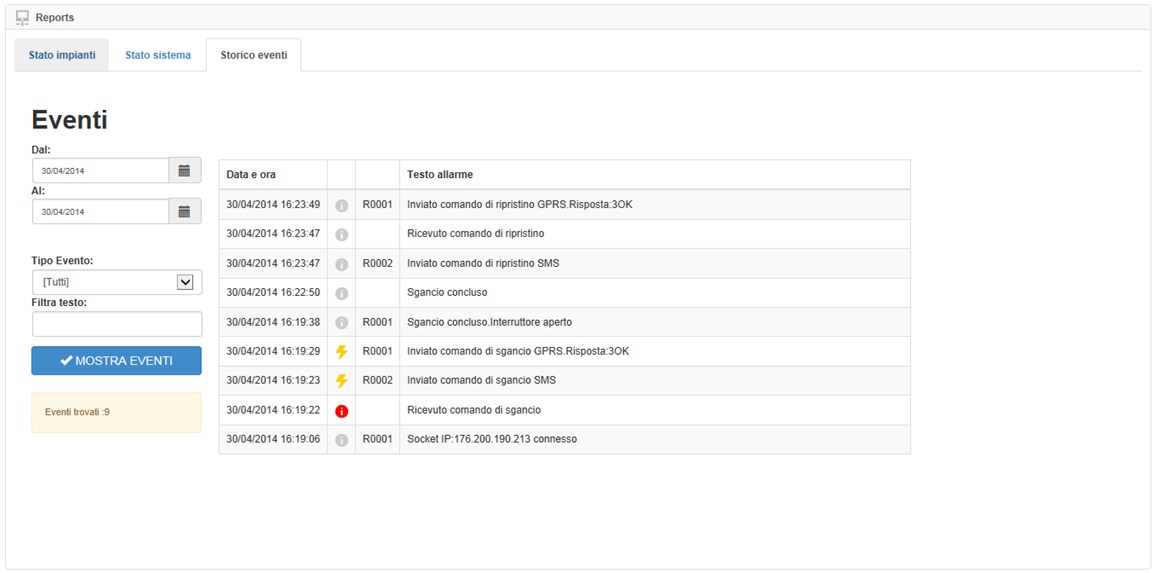Select the Storico eventi tab
Viewport: 1156px width, 573px height.
click(x=254, y=55)
